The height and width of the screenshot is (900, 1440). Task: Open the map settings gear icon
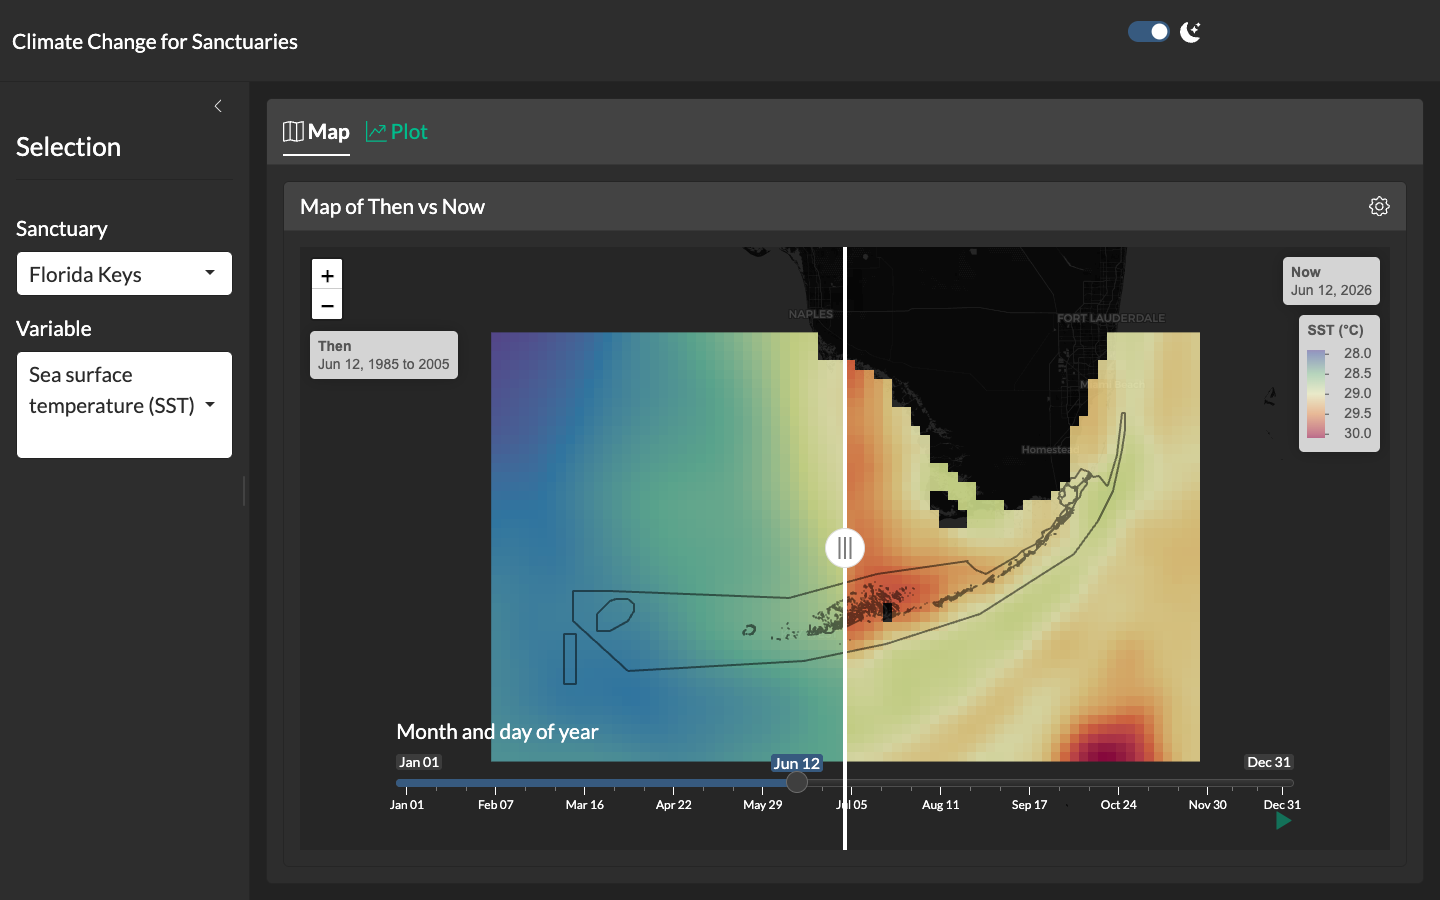1379,206
